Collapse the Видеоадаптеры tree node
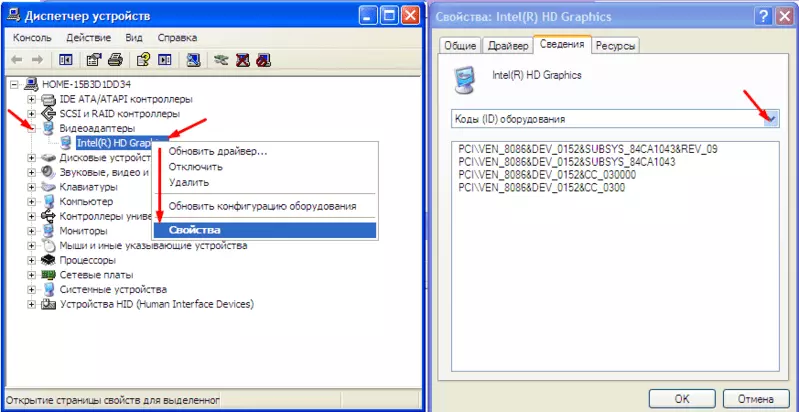The width and height of the screenshot is (799, 412). (x=33, y=128)
